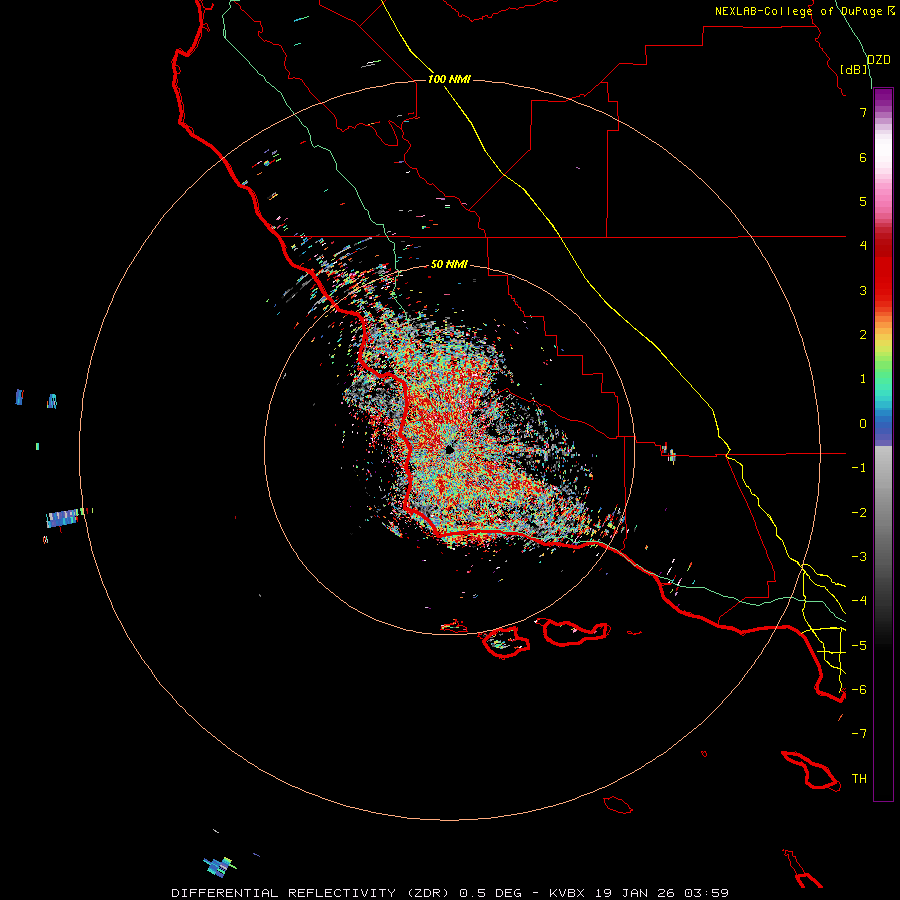Click the ZDR color scale bar
The width and height of the screenshot is (900, 900).
point(883,444)
